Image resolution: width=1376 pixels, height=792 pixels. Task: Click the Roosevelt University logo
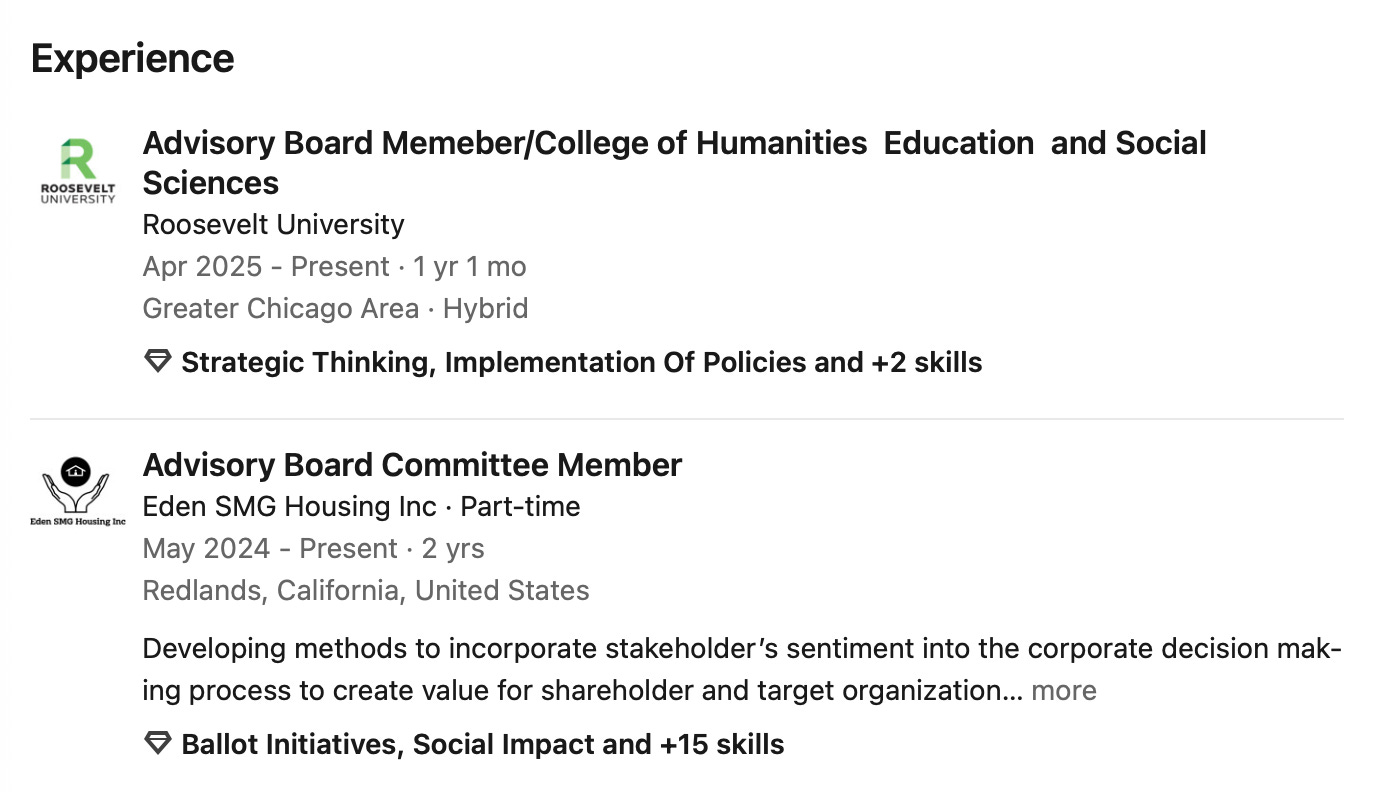[x=78, y=171]
